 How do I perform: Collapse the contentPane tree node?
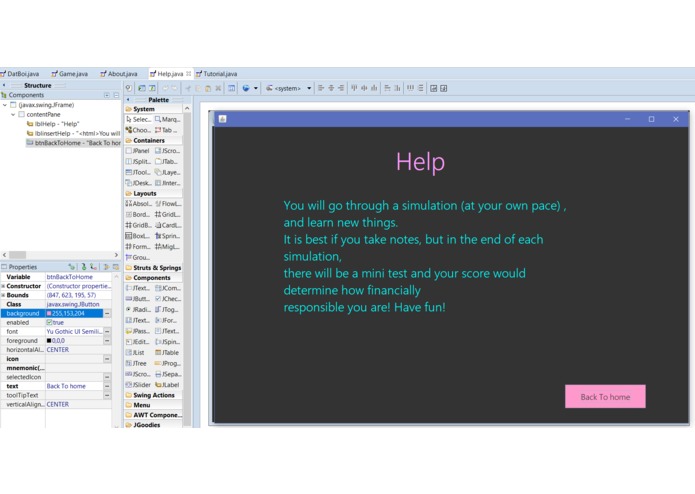pyautogui.click(x=13, y=114)
